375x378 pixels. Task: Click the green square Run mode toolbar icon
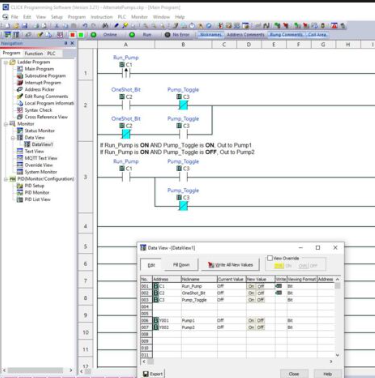(x=81, y=35)
